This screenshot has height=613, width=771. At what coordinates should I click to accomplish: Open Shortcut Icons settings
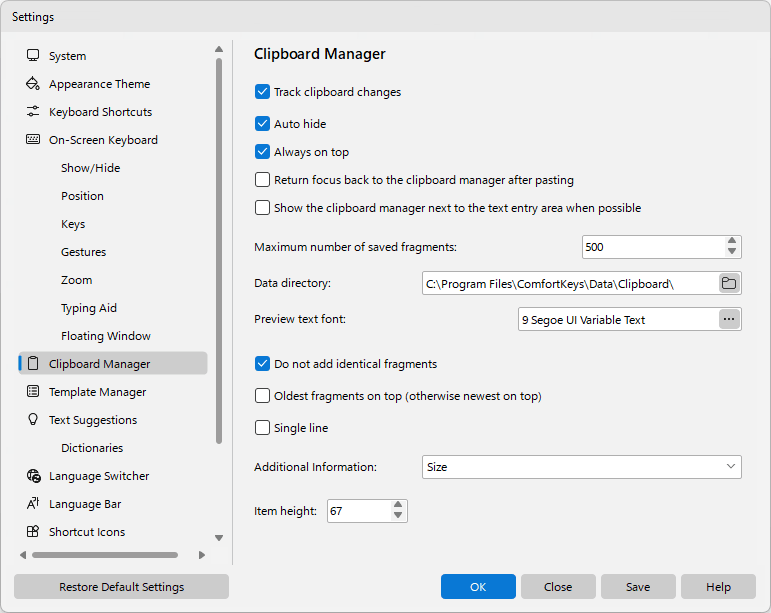click(87, 532)
